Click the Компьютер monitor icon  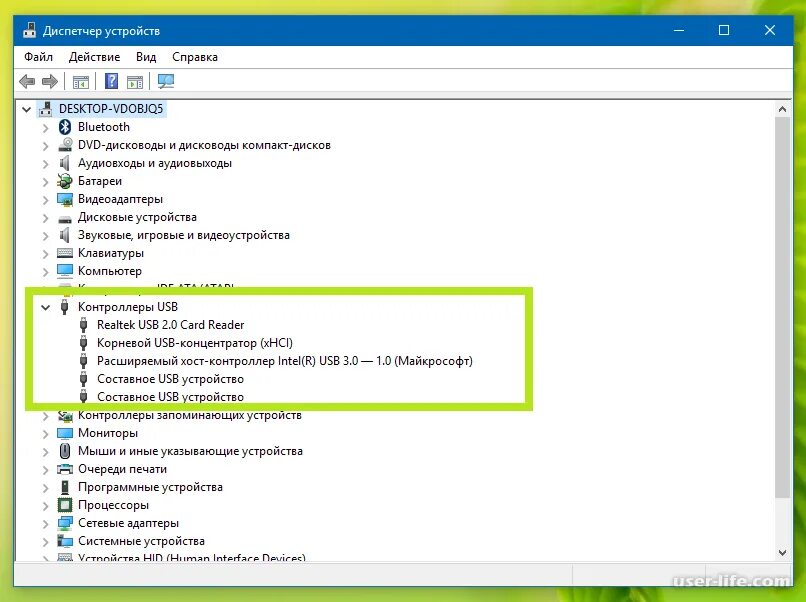pyautogui.click(x=65, y=270)
